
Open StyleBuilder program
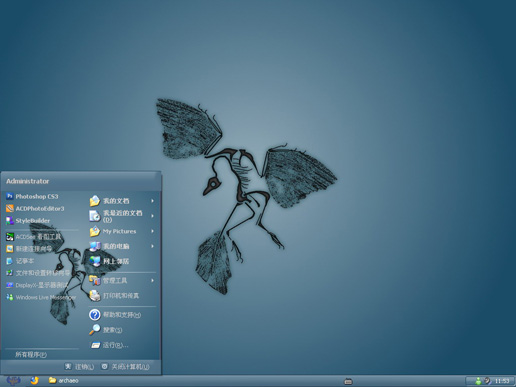[28, 221]
